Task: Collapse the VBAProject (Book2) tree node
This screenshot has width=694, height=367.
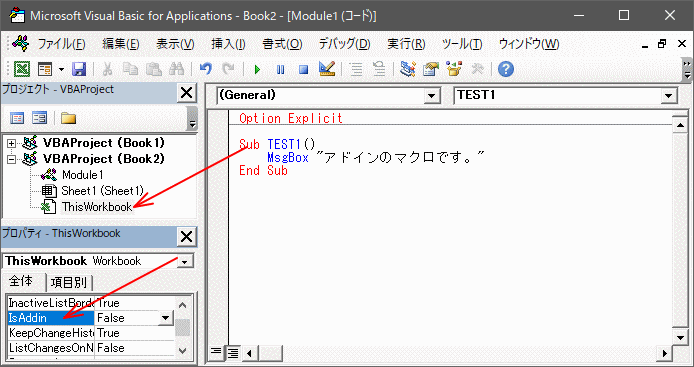Action: pyautogui.click(x=12, y=159)
